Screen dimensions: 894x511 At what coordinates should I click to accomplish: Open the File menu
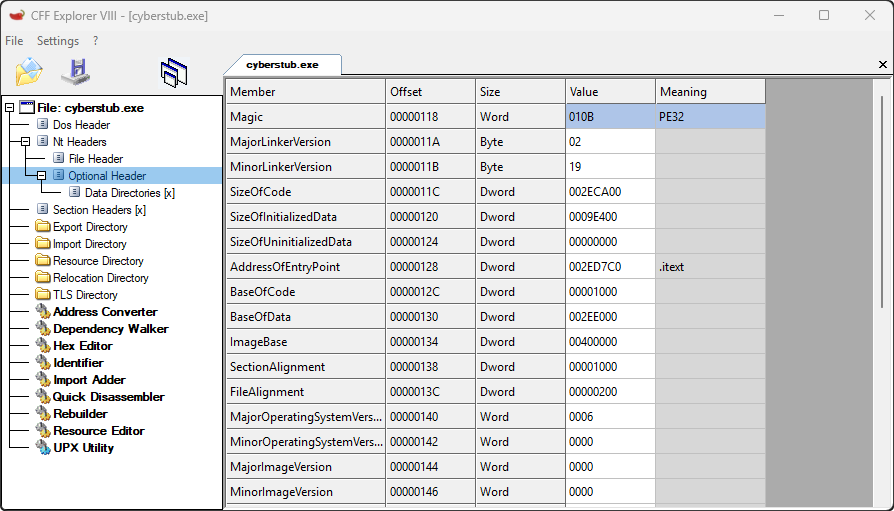[14, 41]
